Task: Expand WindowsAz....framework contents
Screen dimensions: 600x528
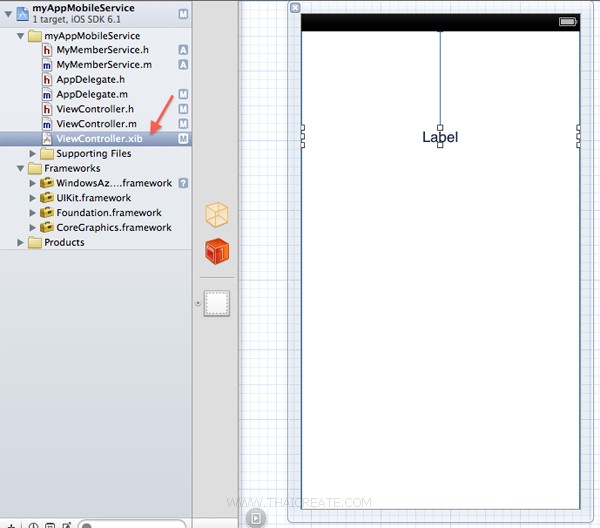Action: pyautogui.click(x=33, y=183)
